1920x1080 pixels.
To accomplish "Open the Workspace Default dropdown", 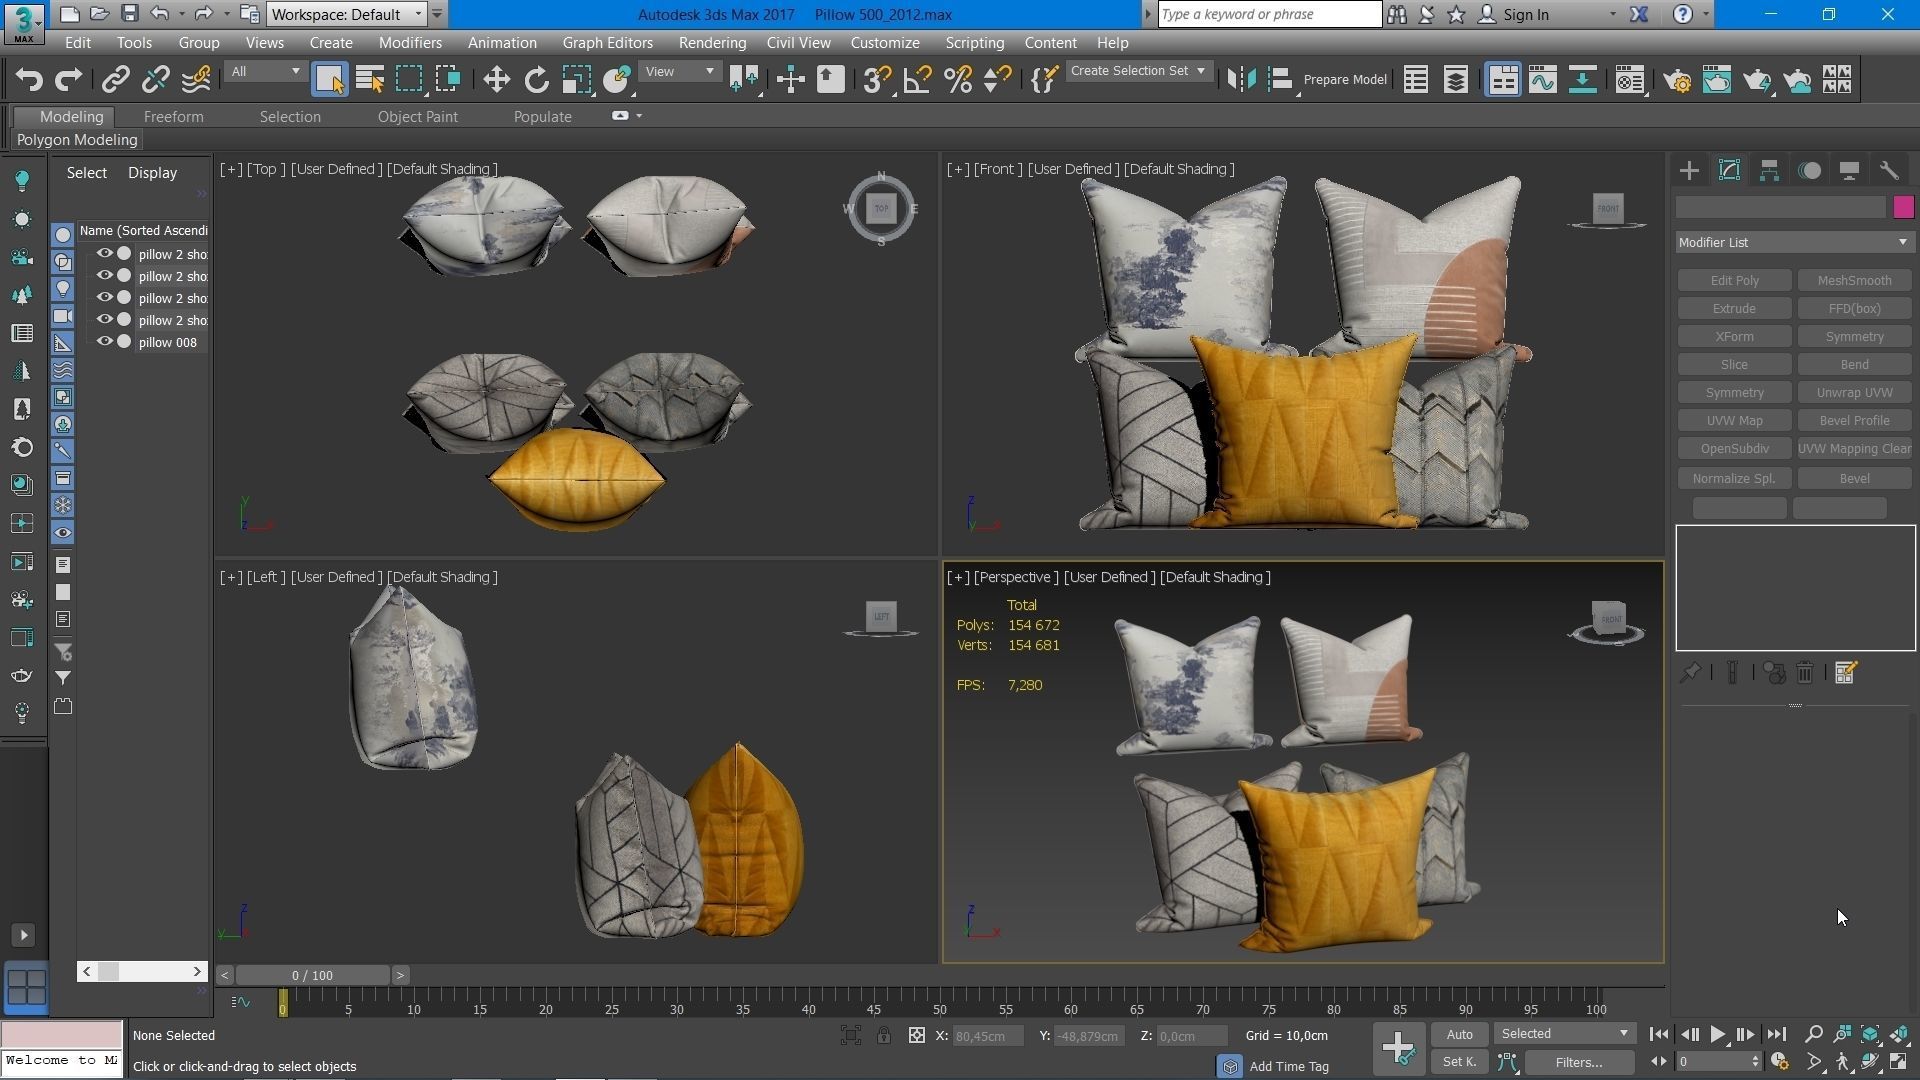I will click(347, 14).
